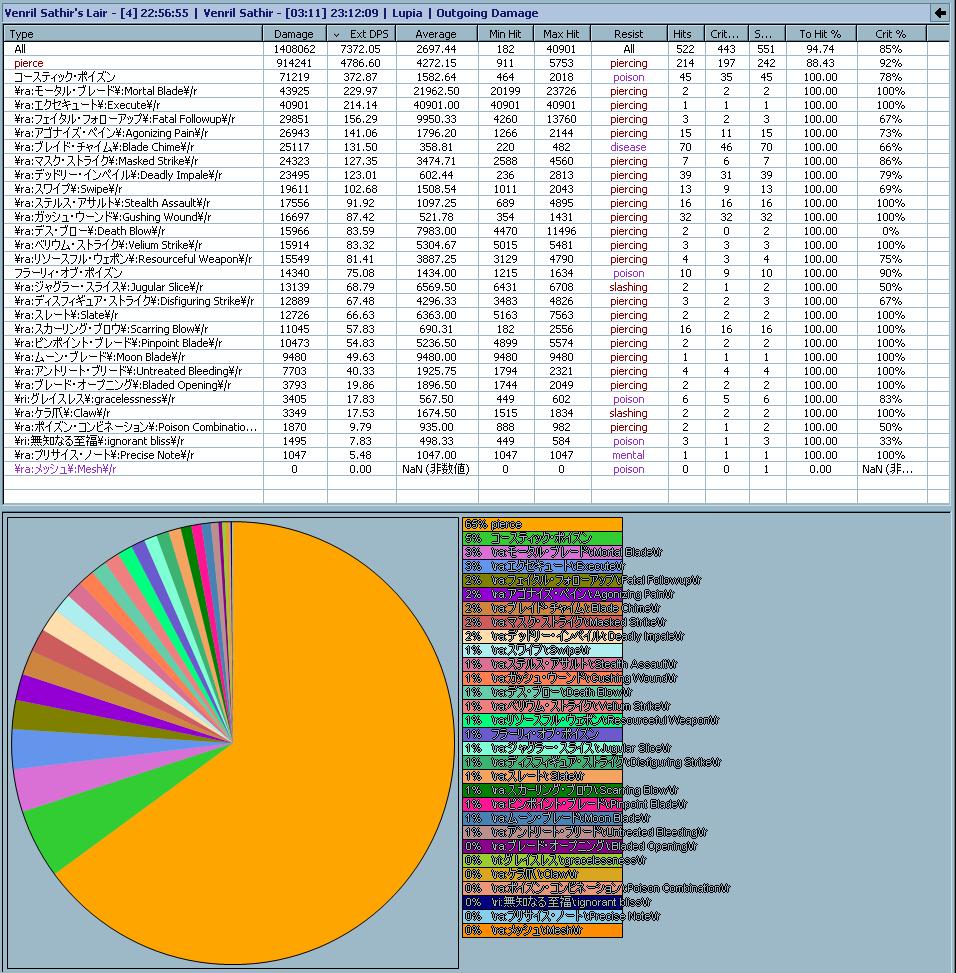Click the 1408062 total damage cell
This screenshot has width=956, height=973.
tap(295, 49)
